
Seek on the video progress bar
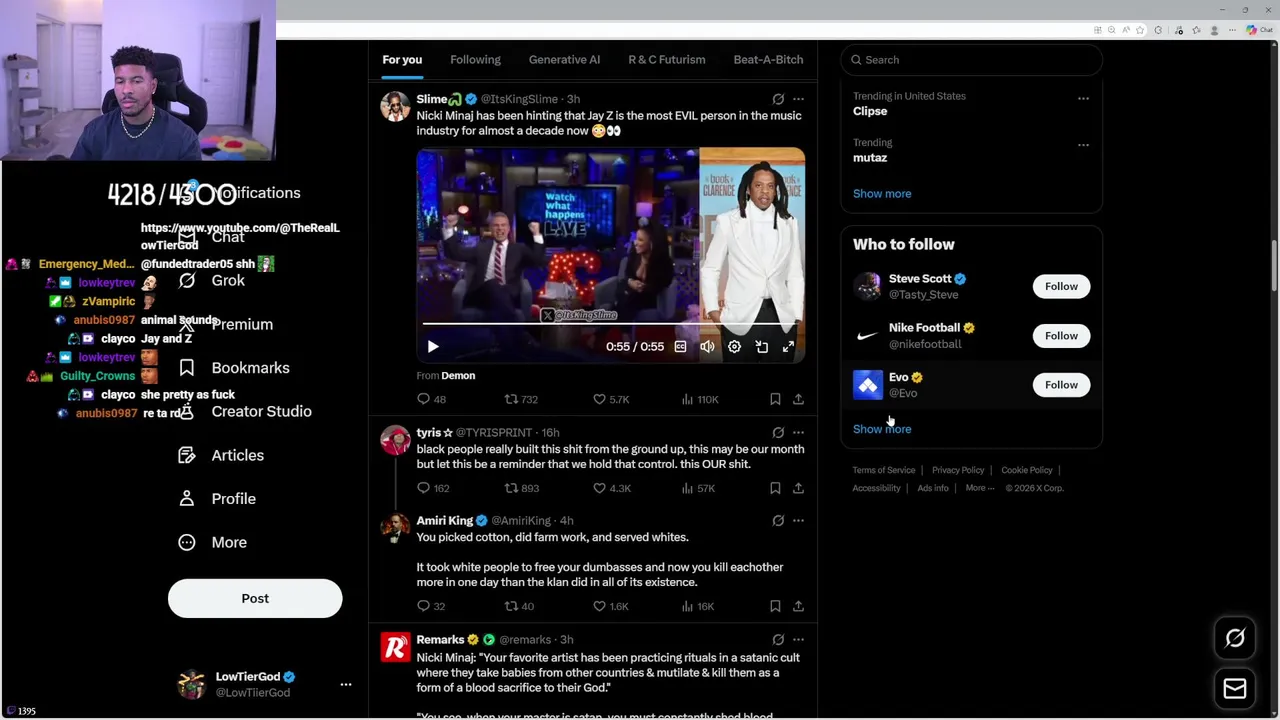coord(610,323)
